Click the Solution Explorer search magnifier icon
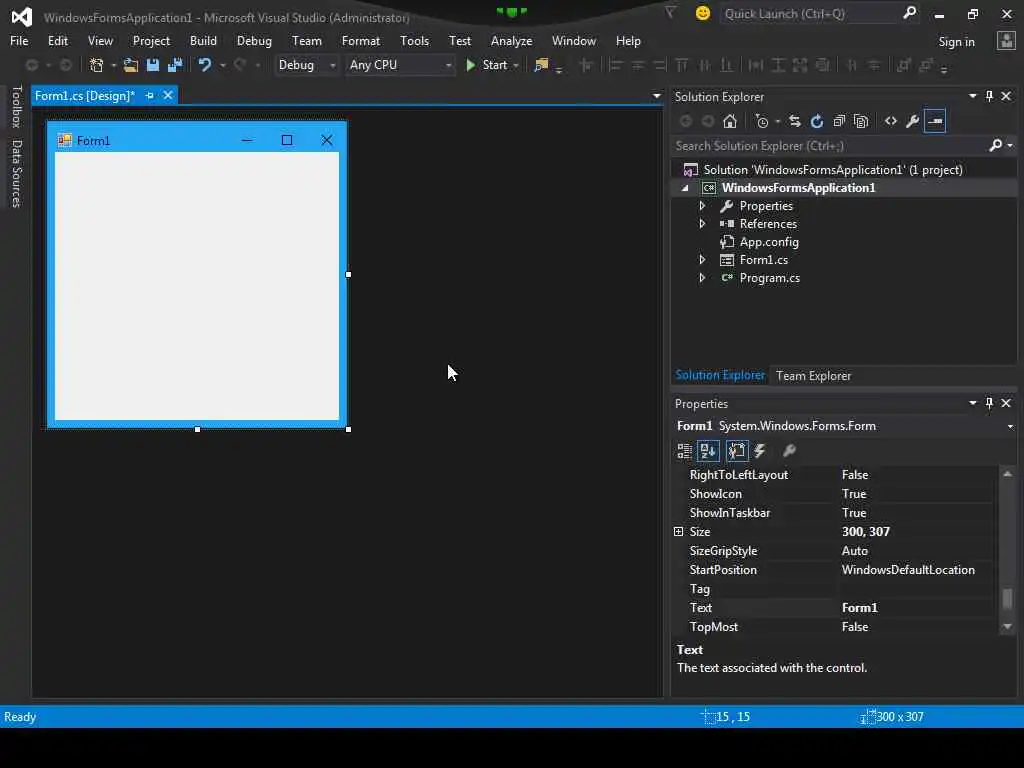 coord(996,145)
